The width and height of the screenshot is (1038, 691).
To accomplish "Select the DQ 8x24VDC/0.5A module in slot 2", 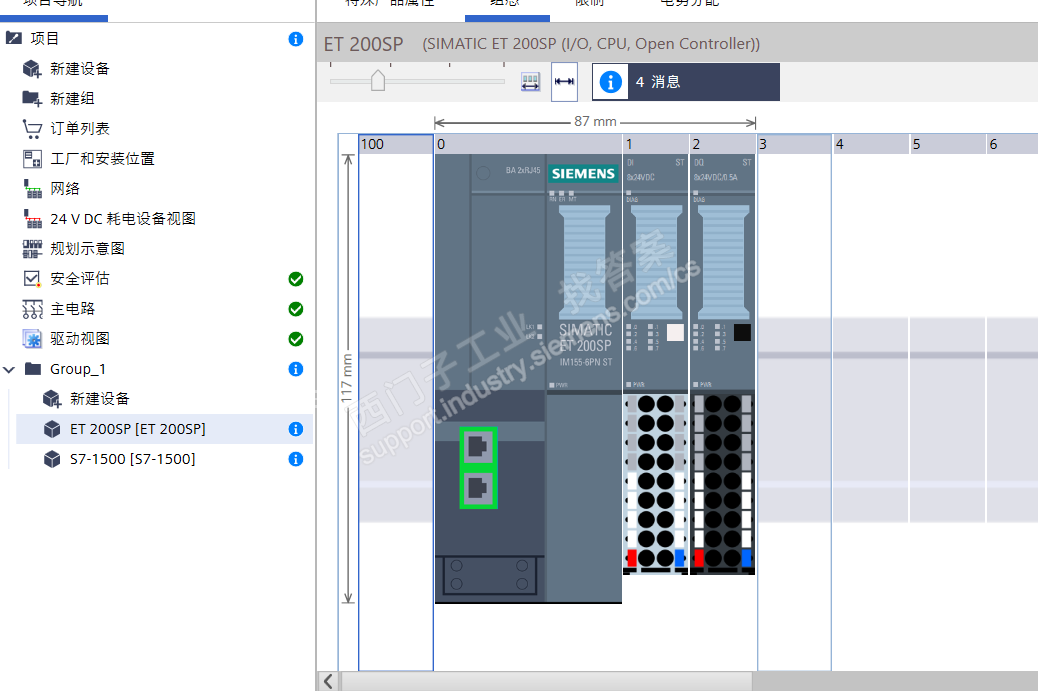I will (723, 364).
